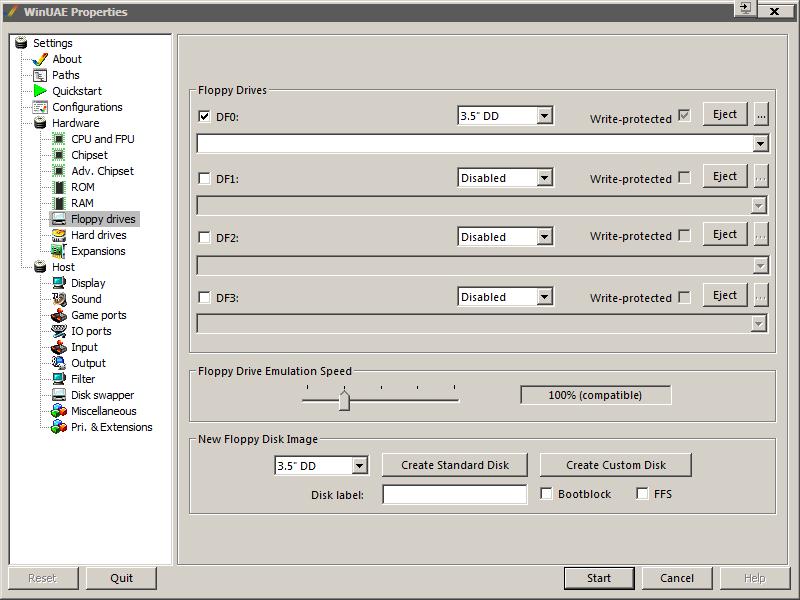Expand DF2 disk image path dropdown

coord(760,265)
